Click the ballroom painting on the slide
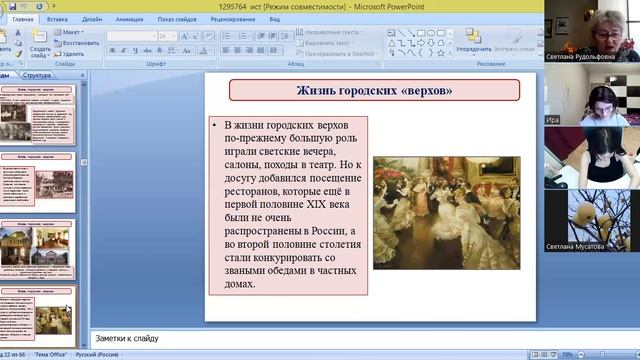Viewport: 640px width, 360px height. pos(447,213)
